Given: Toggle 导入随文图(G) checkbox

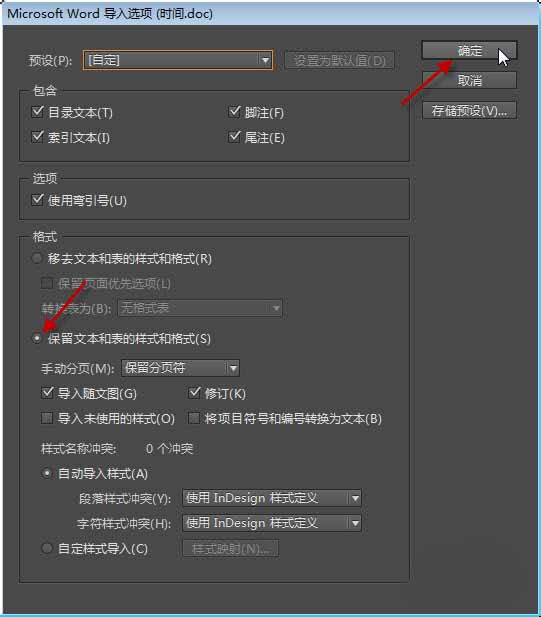Looking at the screenshot, I should (47, 393).
